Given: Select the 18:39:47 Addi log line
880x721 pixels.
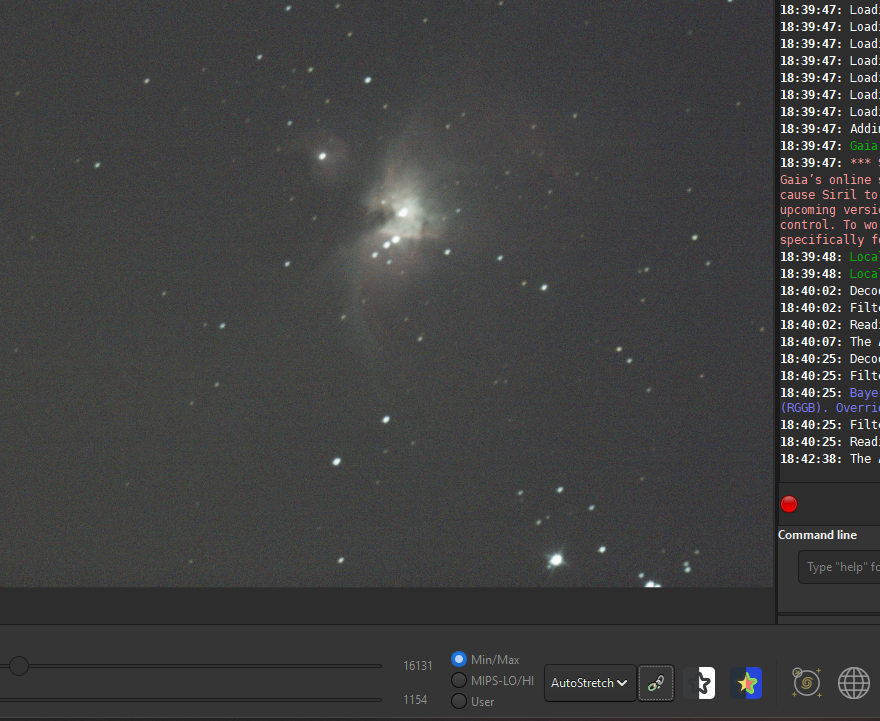Looking at the screenshot, I should pos(829,129).
